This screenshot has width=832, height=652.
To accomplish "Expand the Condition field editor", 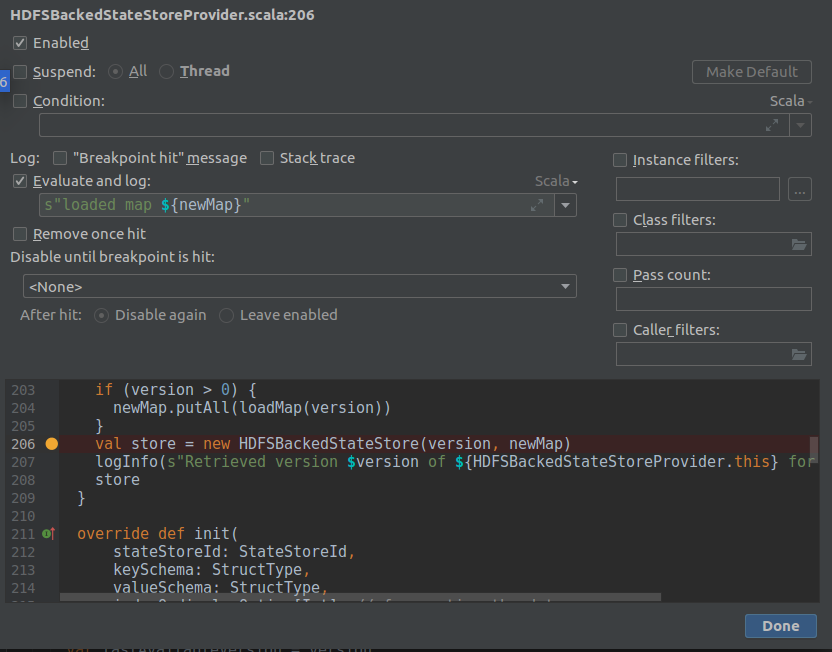I will coord(772,125).
